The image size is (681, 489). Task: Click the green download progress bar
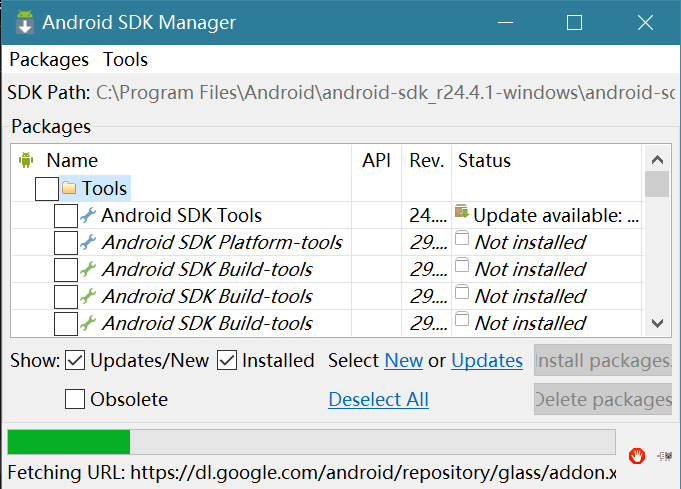click(69, 442)
